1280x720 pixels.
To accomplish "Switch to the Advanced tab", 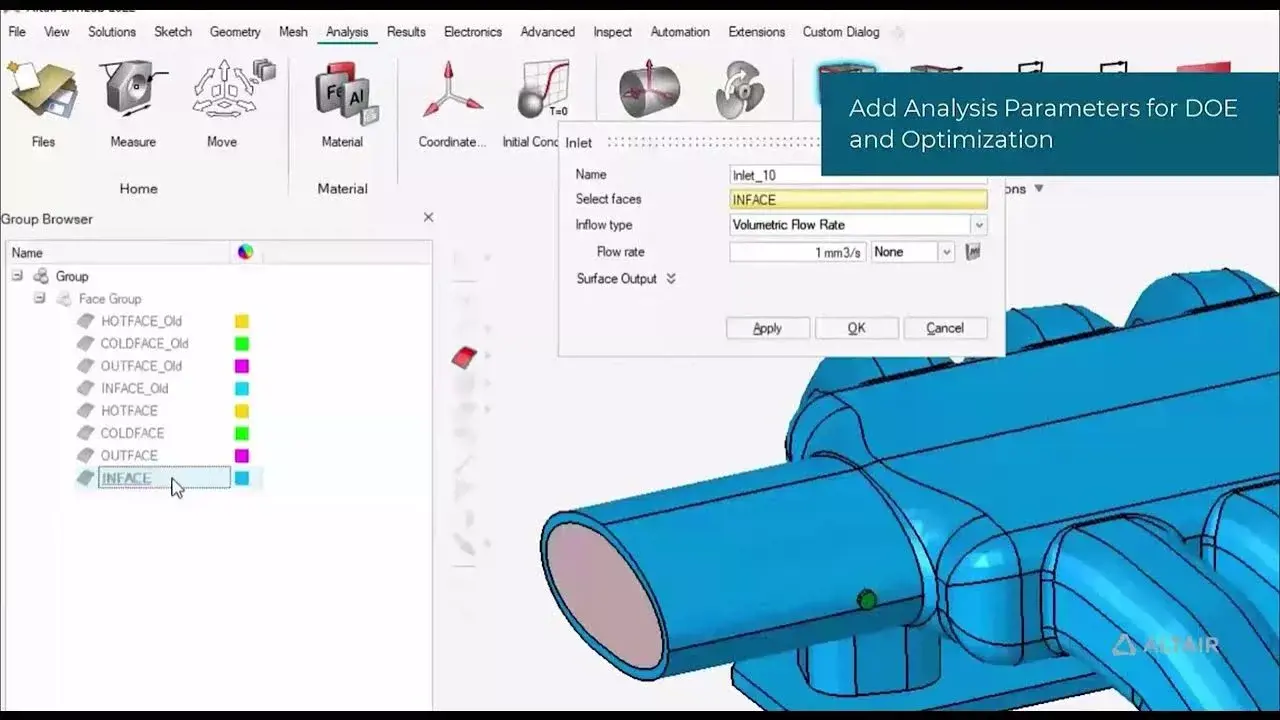I will click(548, 32).
